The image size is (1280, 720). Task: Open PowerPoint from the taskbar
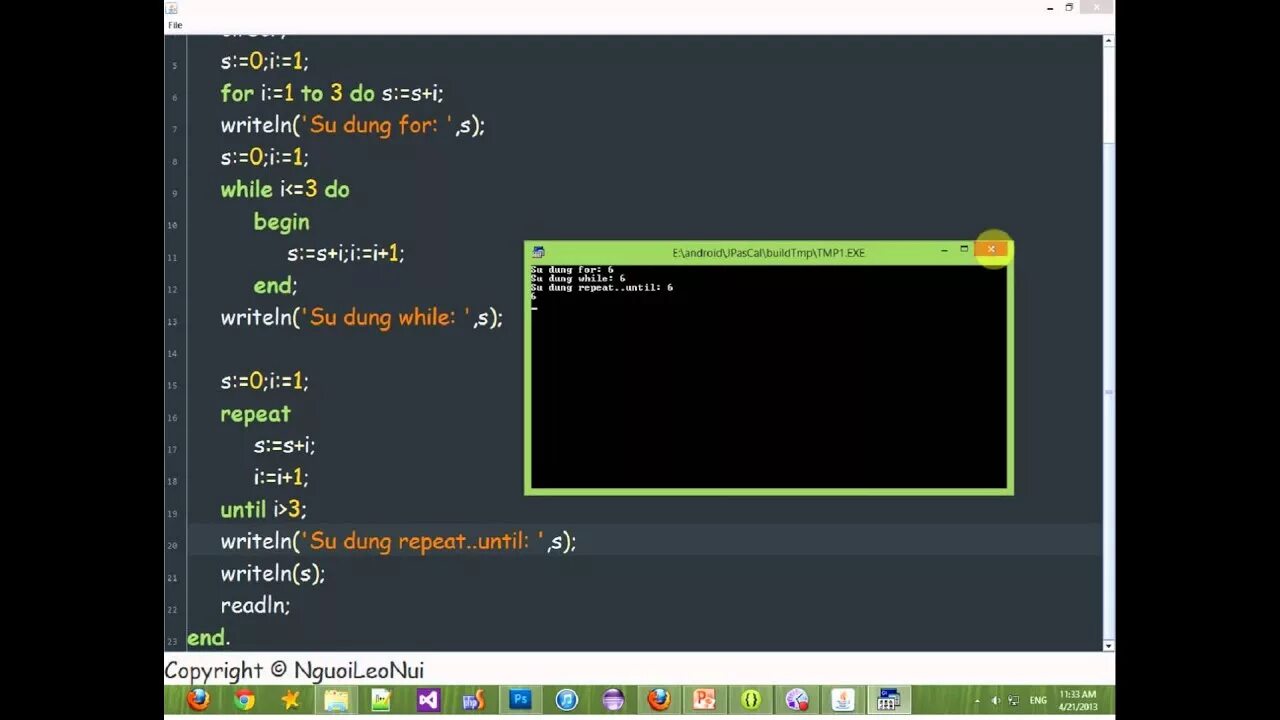705,700
